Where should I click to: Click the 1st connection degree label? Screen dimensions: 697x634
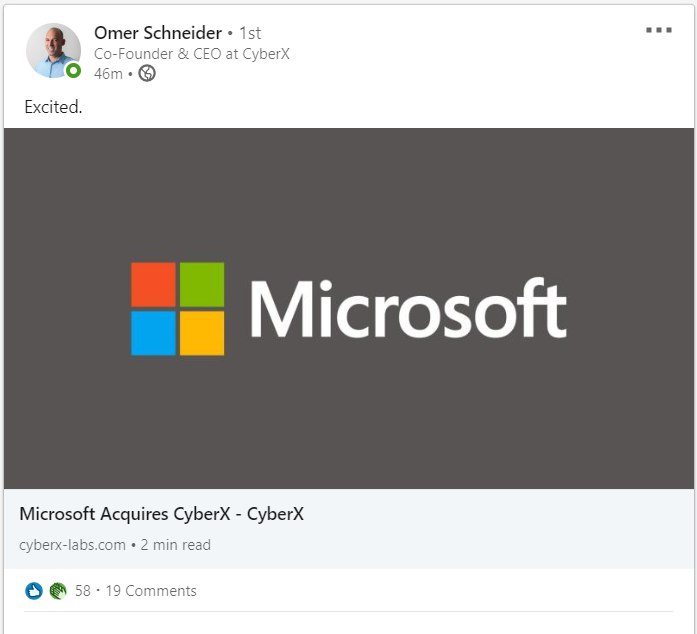250,33
